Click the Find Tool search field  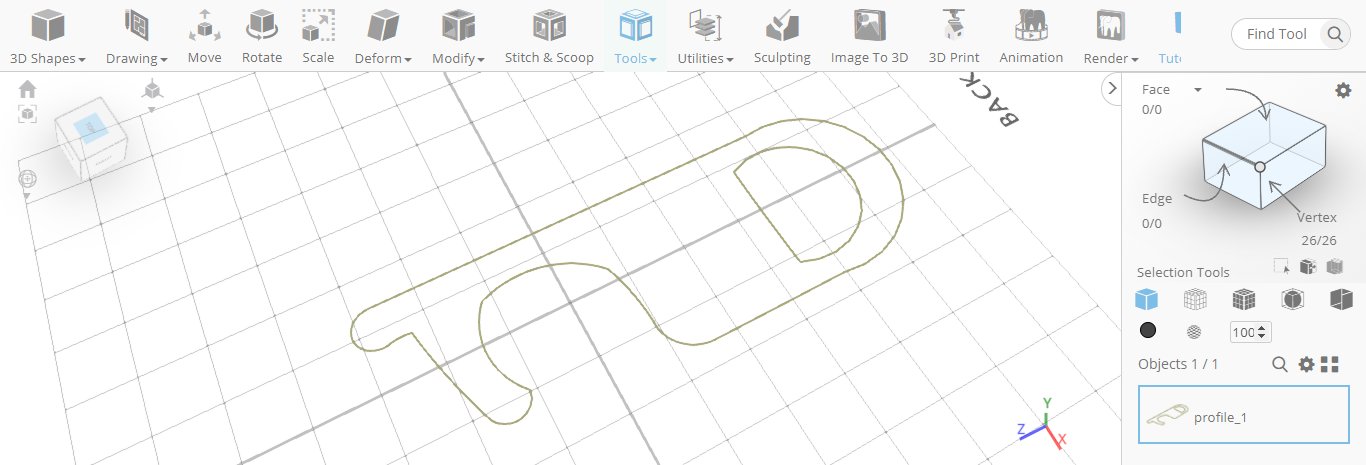[1277, 34]
